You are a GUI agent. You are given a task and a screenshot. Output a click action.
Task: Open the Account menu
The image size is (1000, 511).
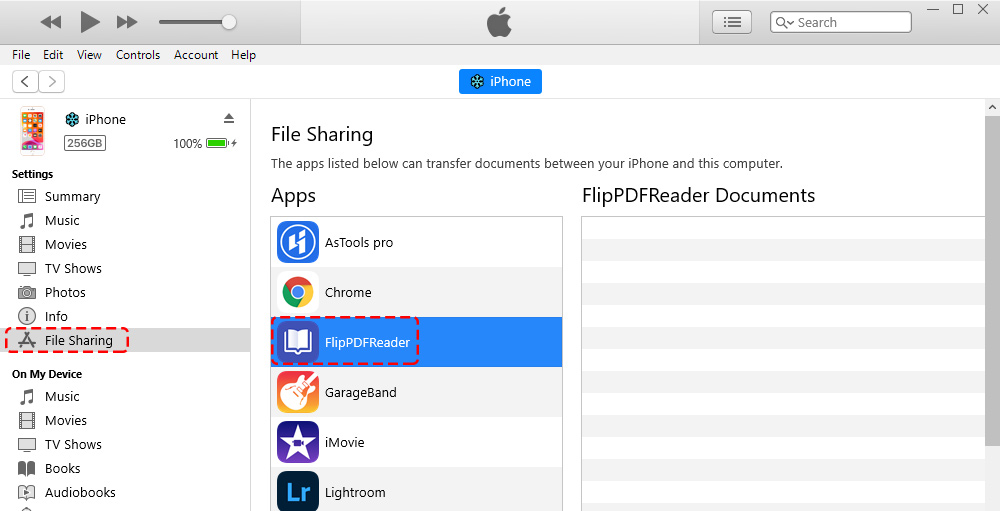point(196,55)
